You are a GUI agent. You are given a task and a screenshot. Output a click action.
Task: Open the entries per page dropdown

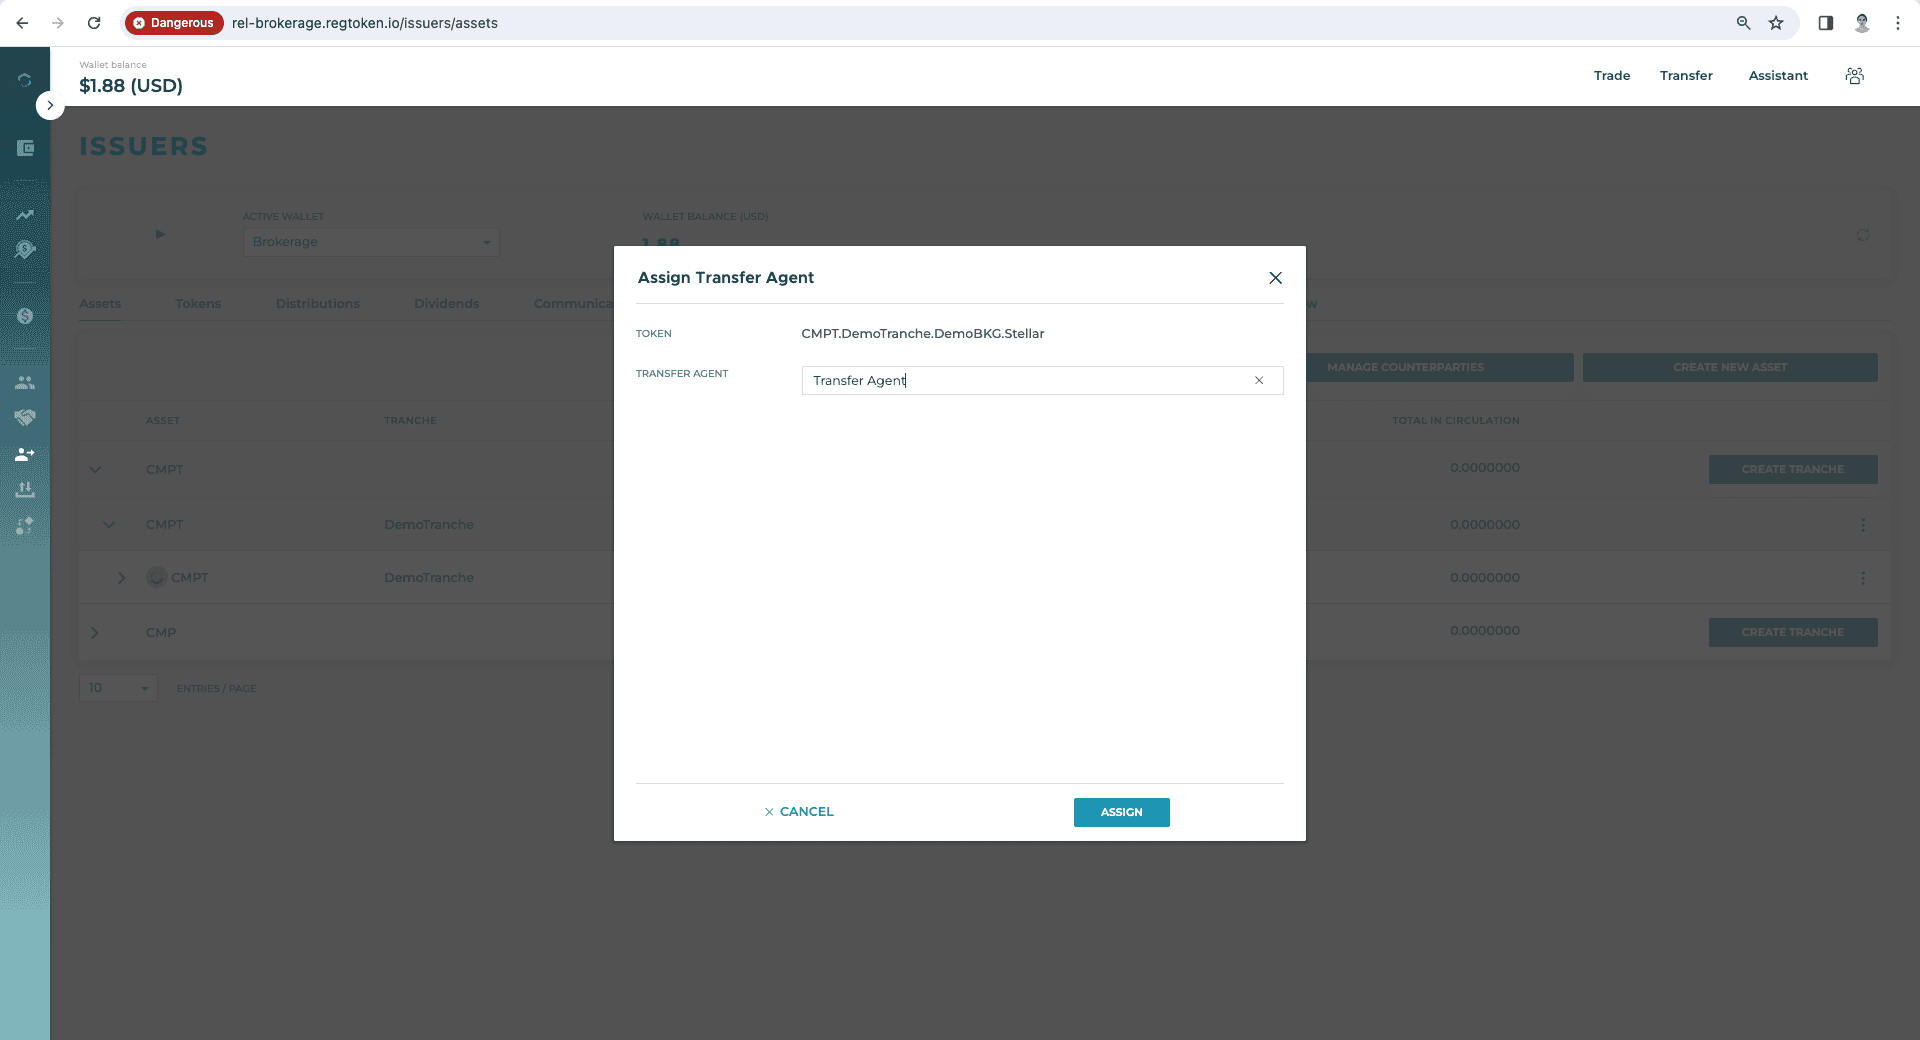point(118,688)
